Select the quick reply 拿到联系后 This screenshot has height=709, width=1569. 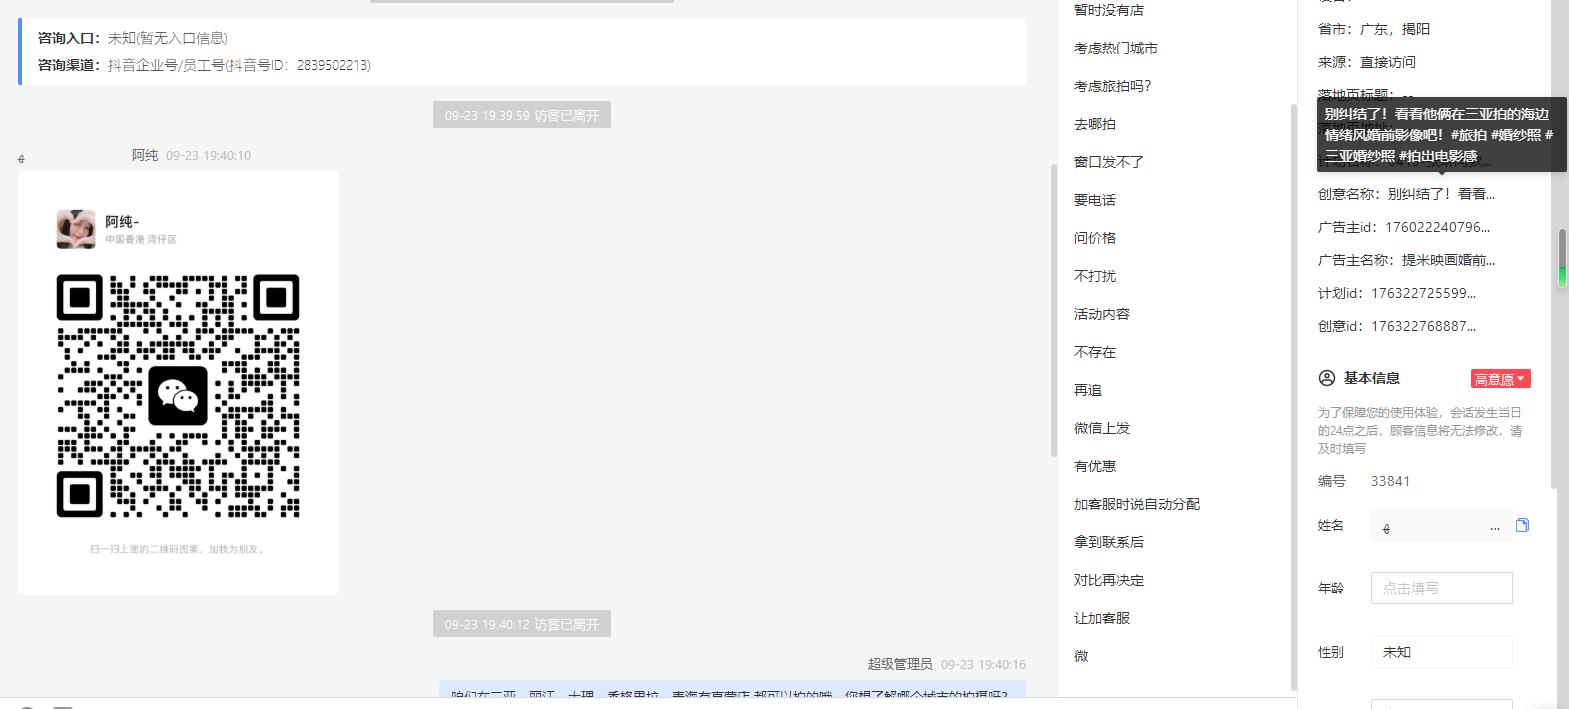tap(1108, 542)
